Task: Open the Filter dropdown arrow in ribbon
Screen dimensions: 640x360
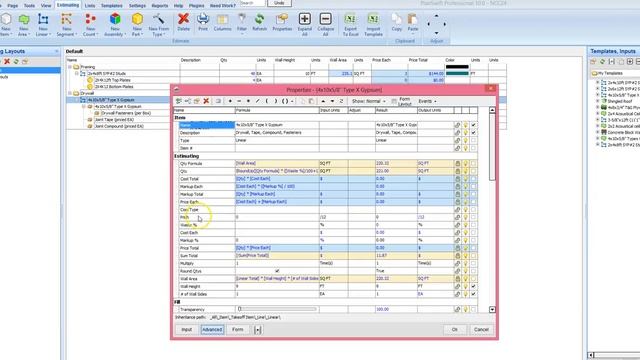Action: [242, 34]
